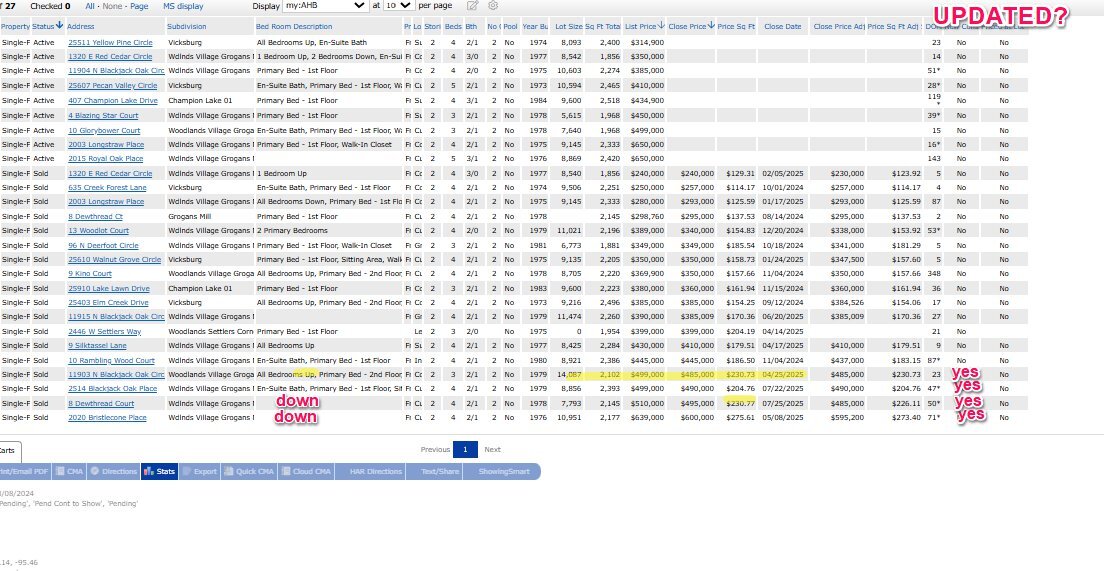Sort by Close Price Adj header
The width and height of the screenshot is (1104, 571).
click(839, 27)
